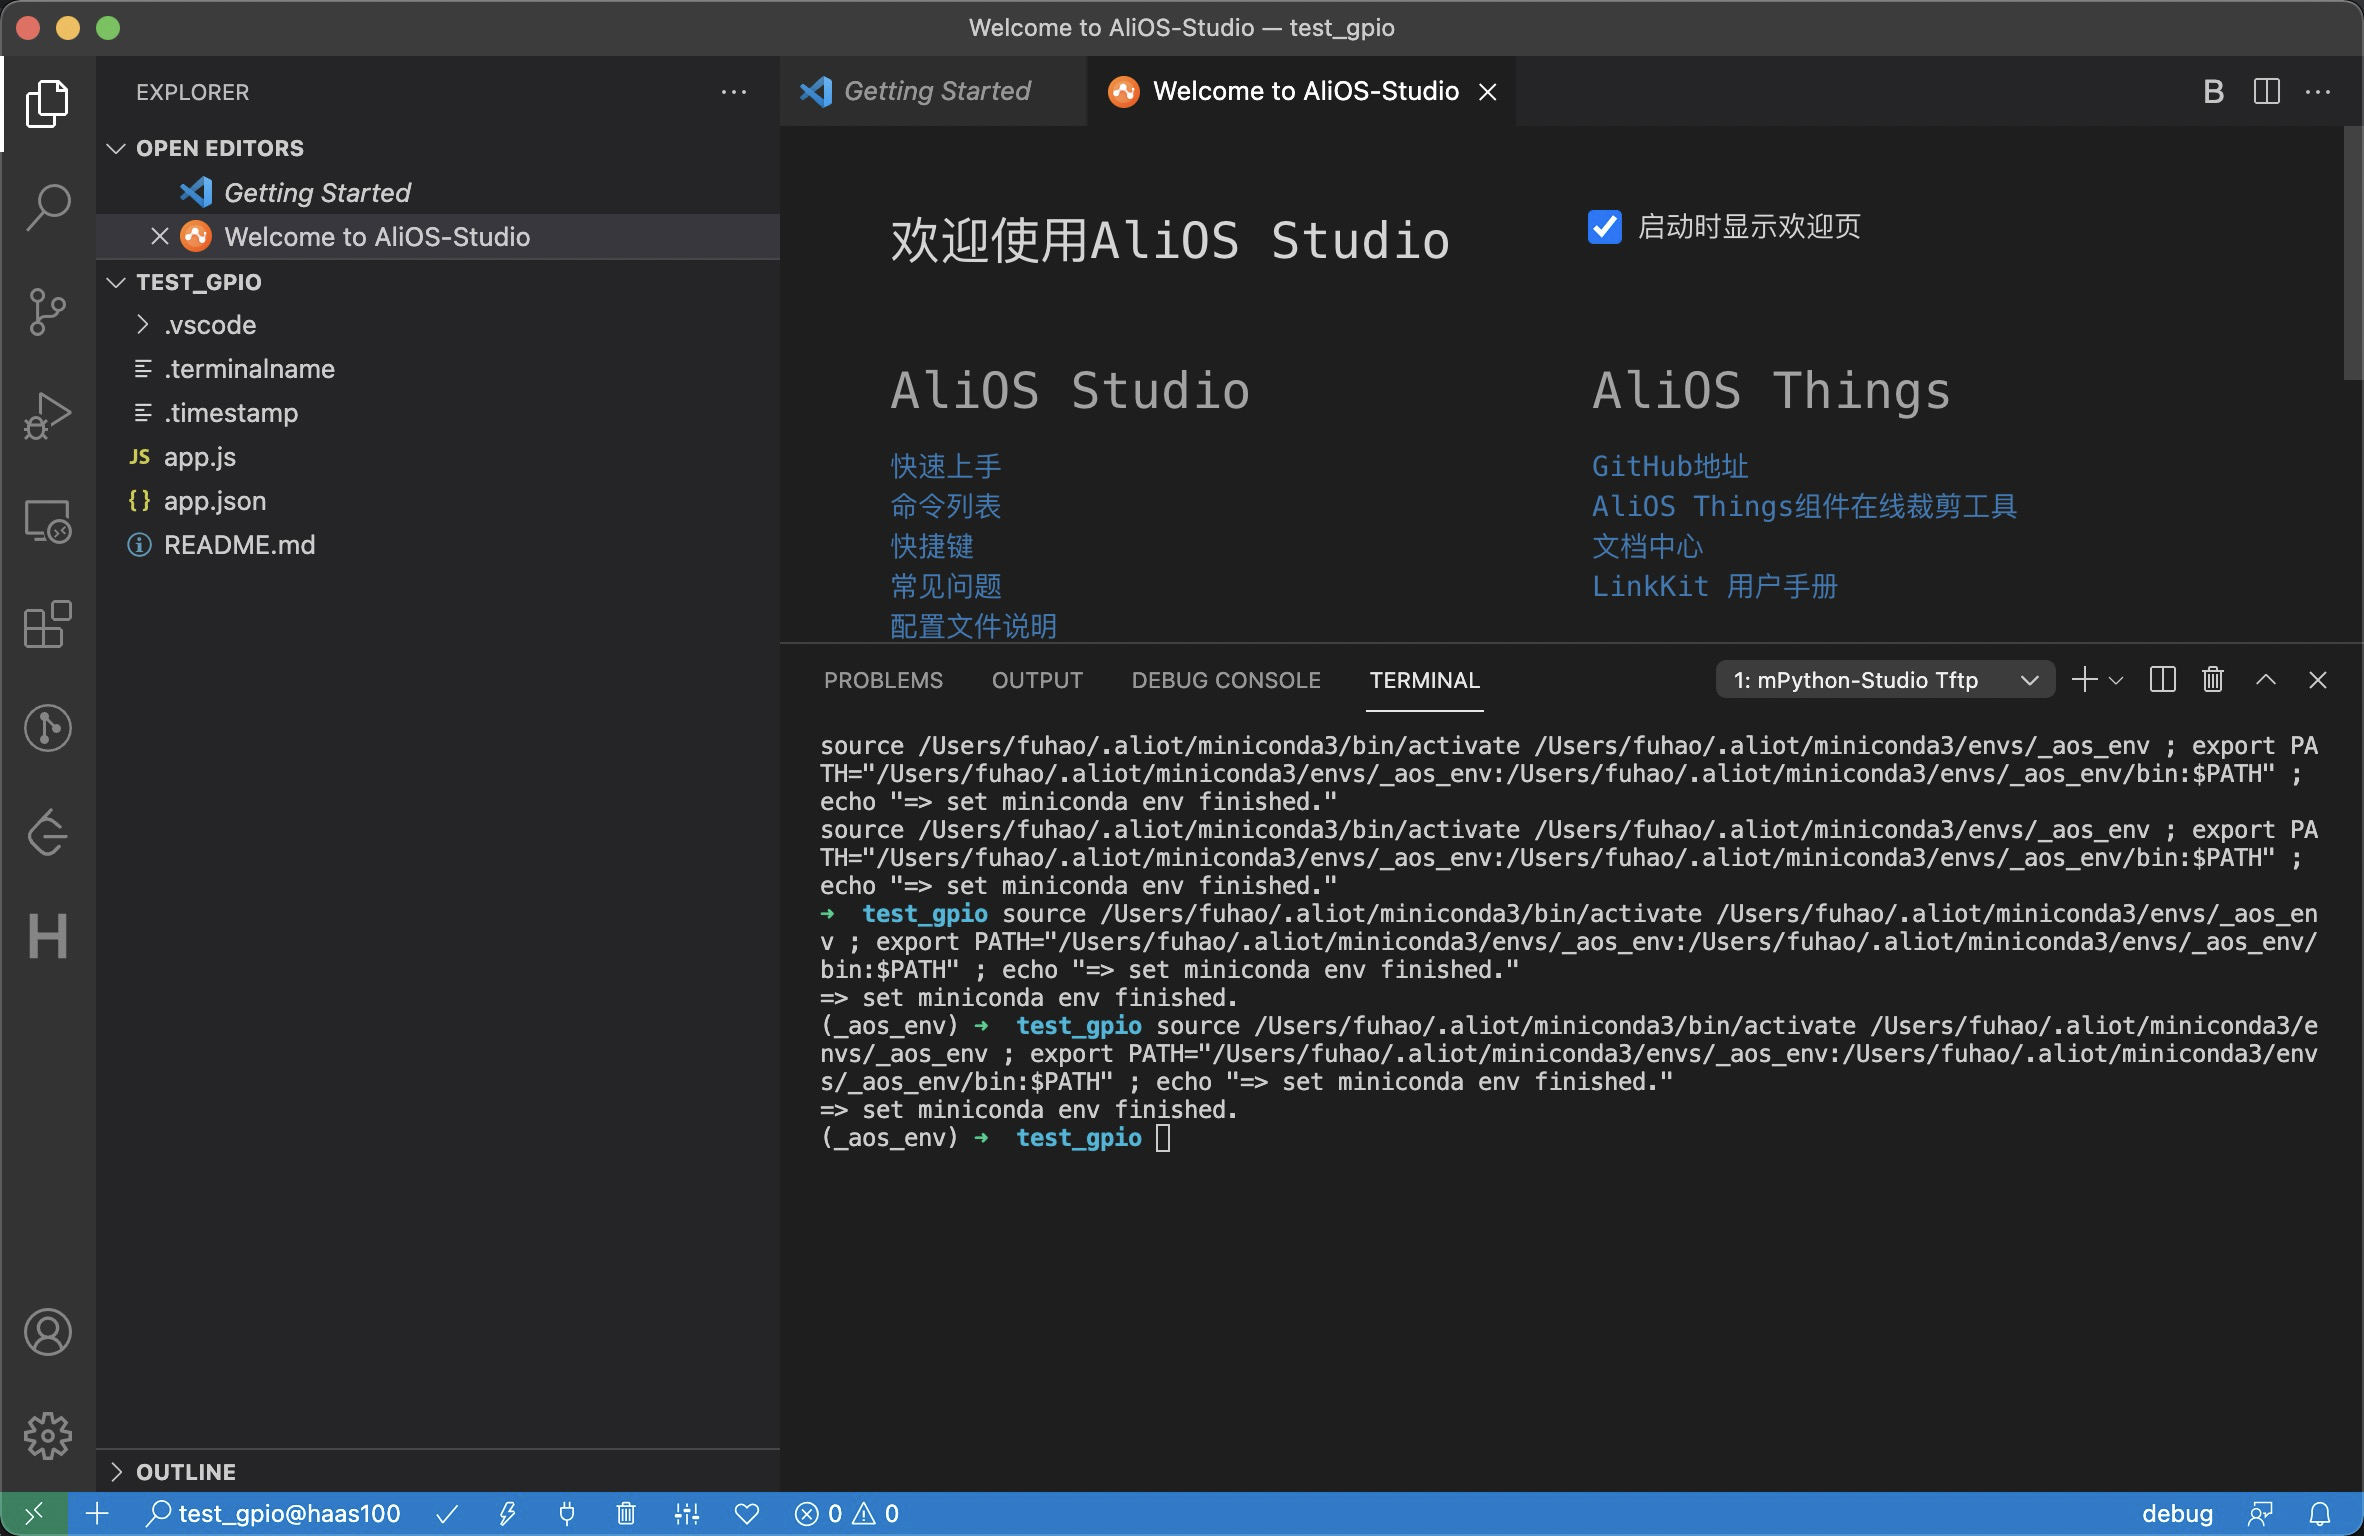Open the 快速上手 link
Screen dimensions: 2364x1536
pos(945,466)
